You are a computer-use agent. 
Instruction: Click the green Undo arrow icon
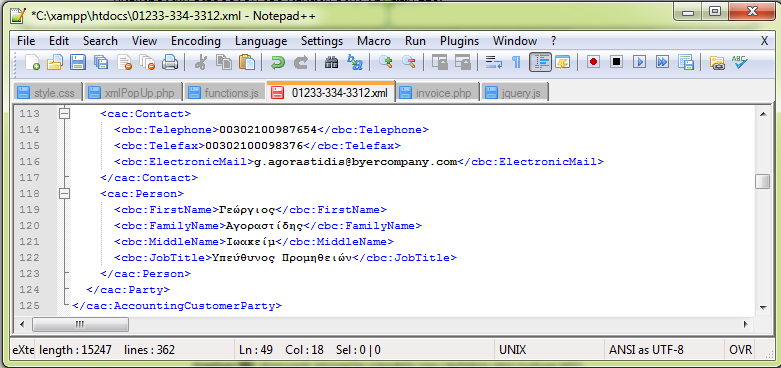pos(278,62)
